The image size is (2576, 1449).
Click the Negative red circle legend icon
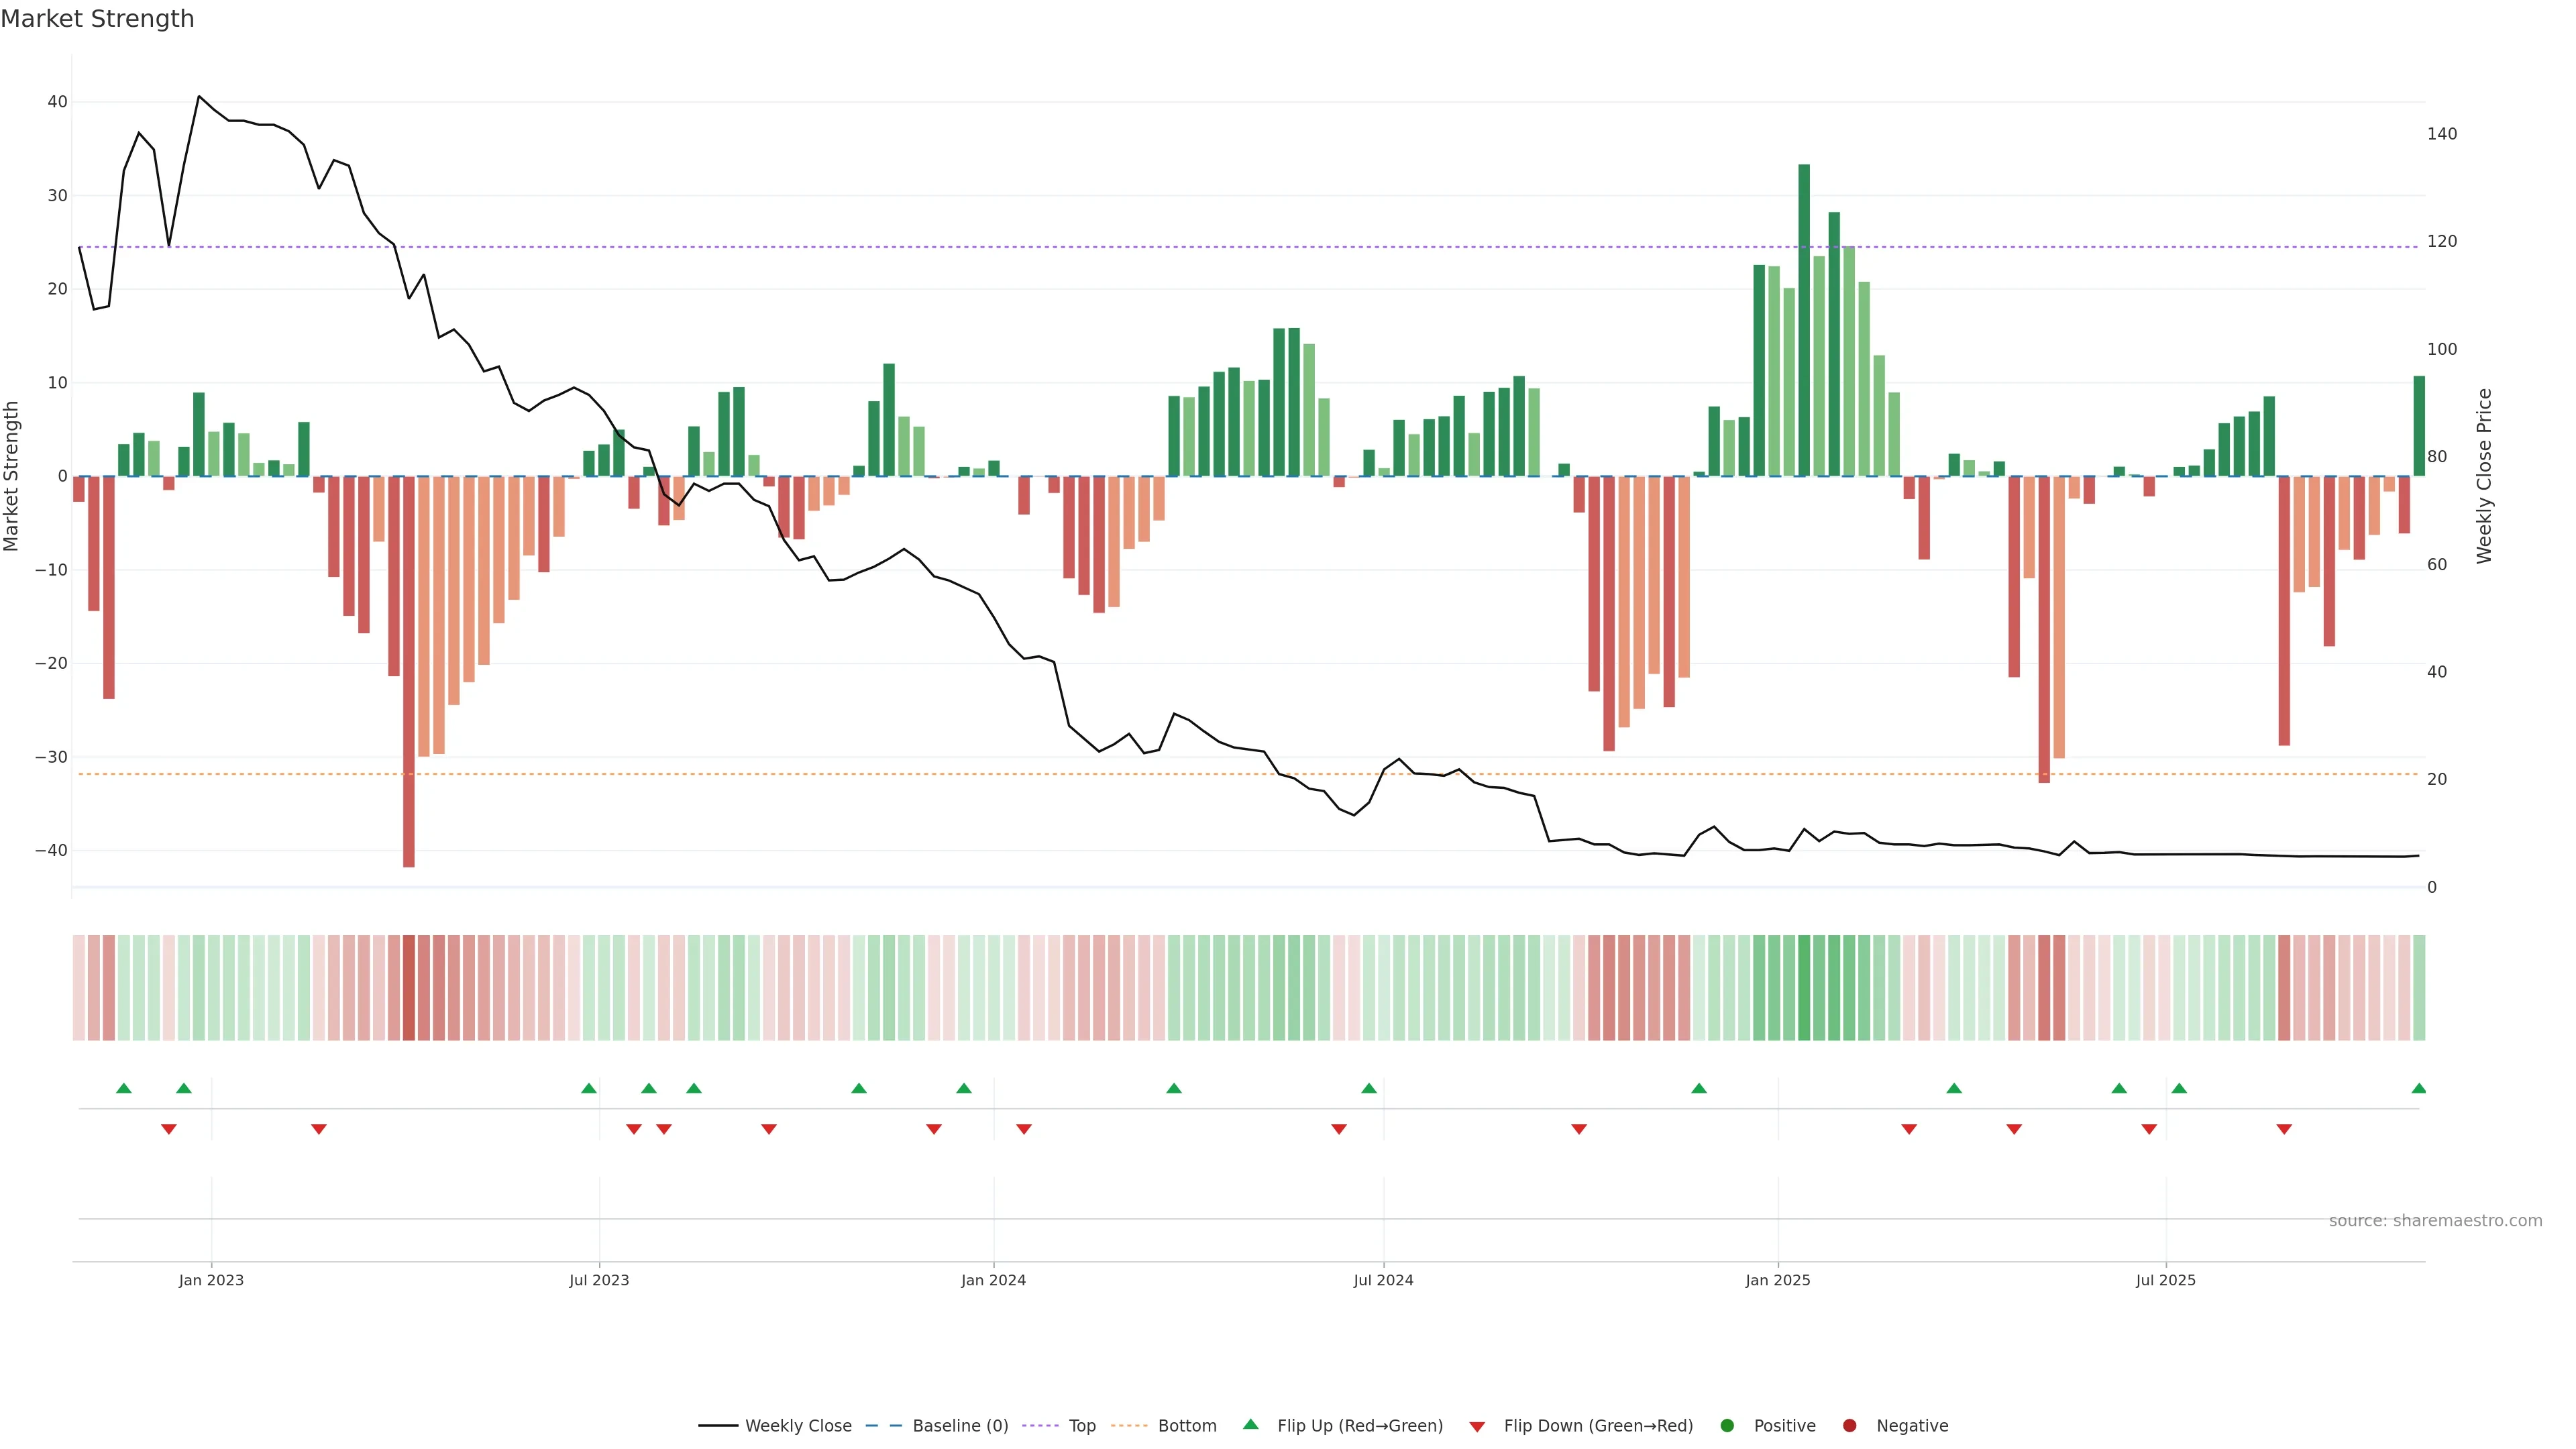coord(1849,1425)
